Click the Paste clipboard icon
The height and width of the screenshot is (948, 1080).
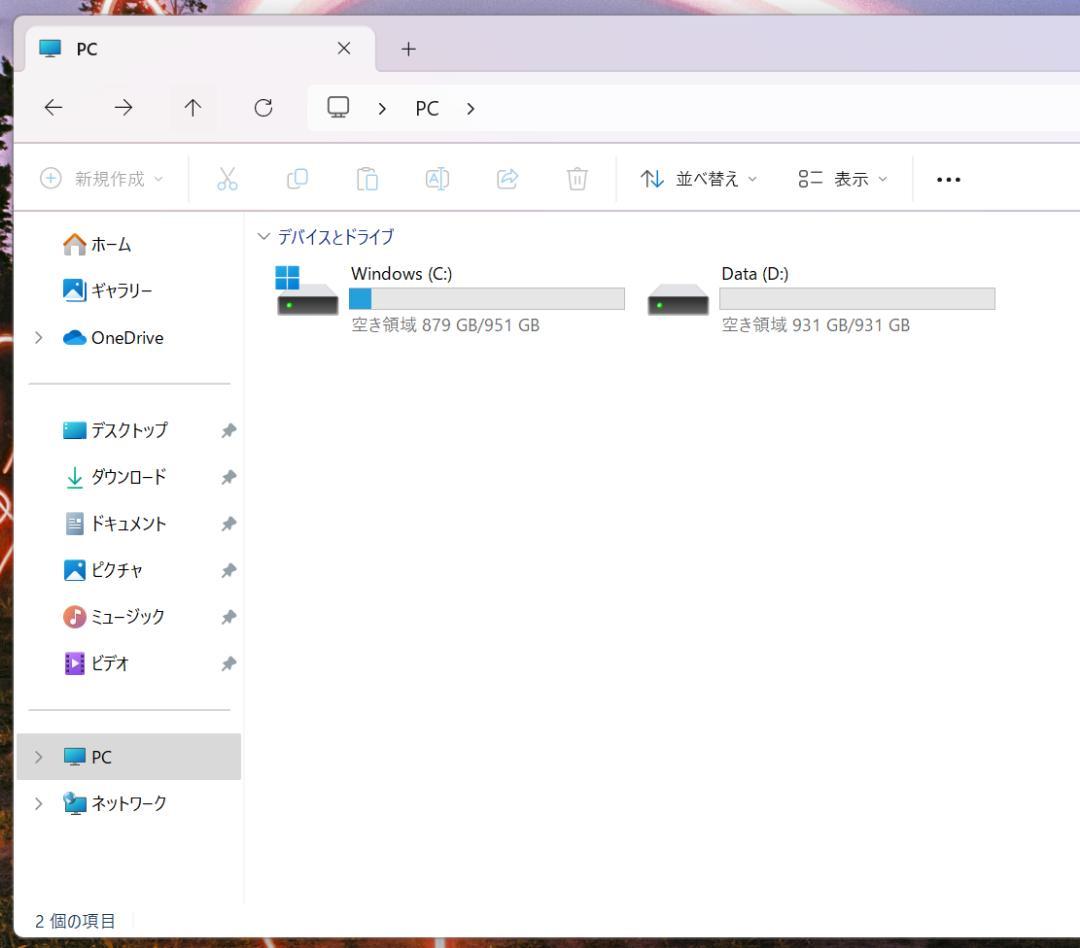[x=367, y=179]
